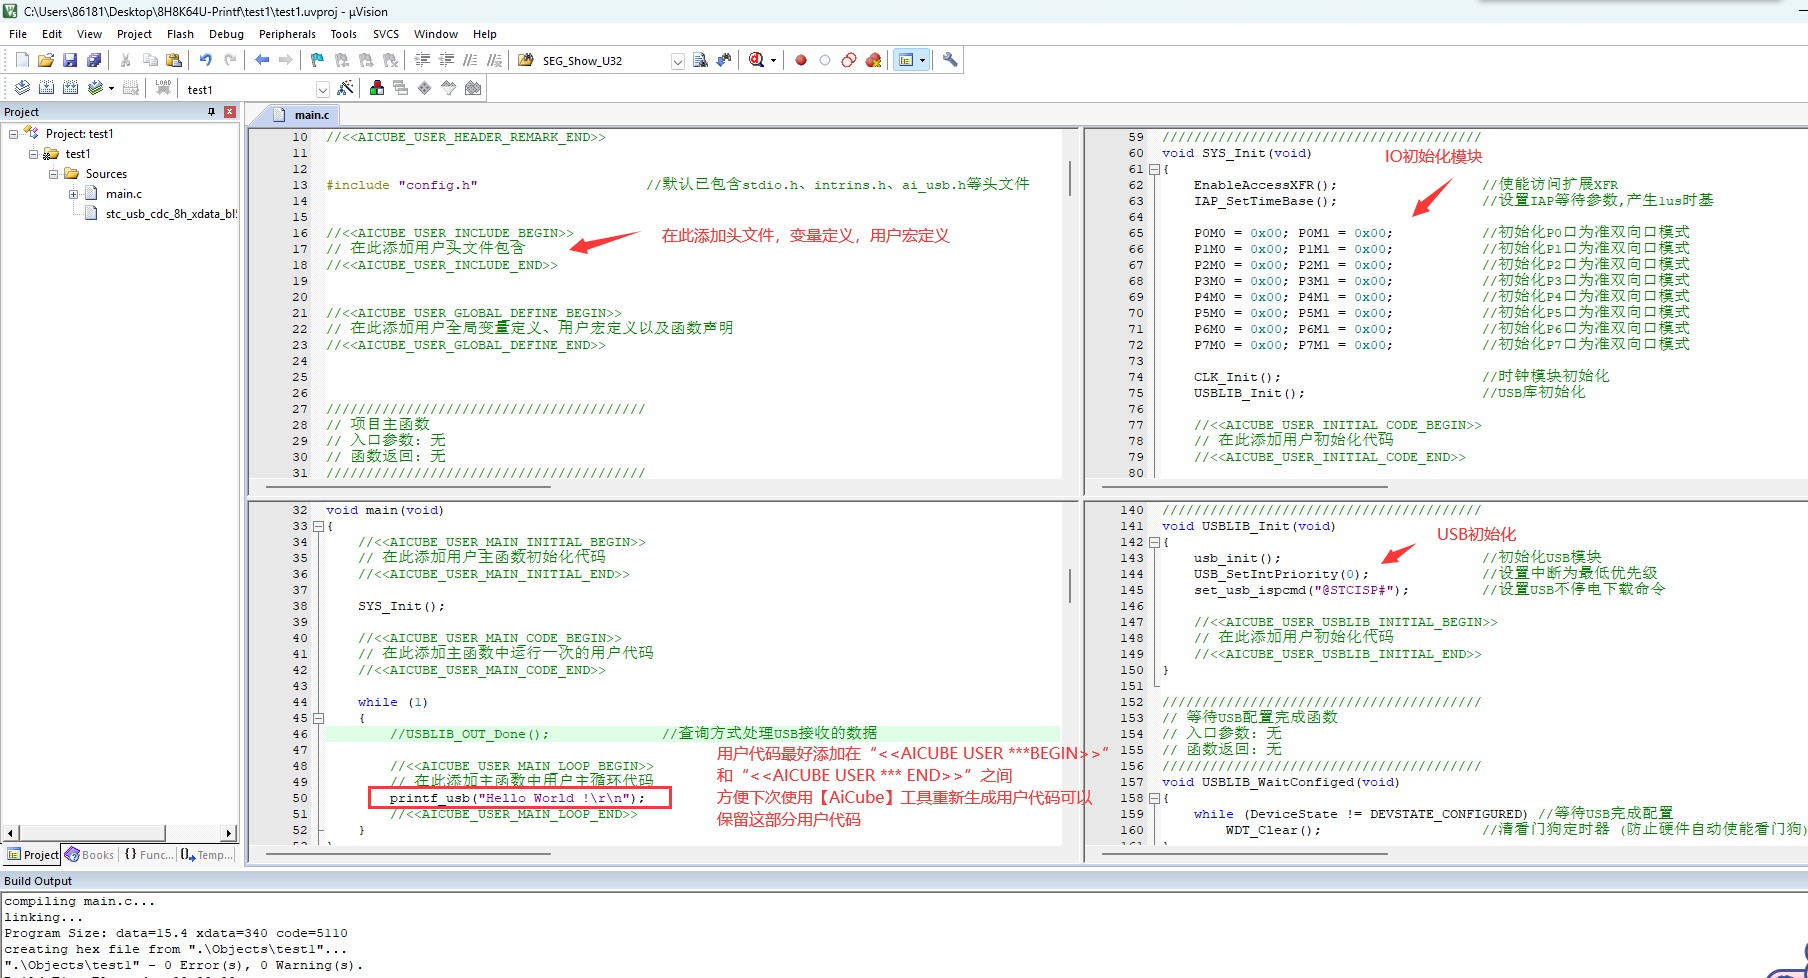Screen dimensions: 1808x978
Task: Open the Flash menu
Action: (180, 34)
